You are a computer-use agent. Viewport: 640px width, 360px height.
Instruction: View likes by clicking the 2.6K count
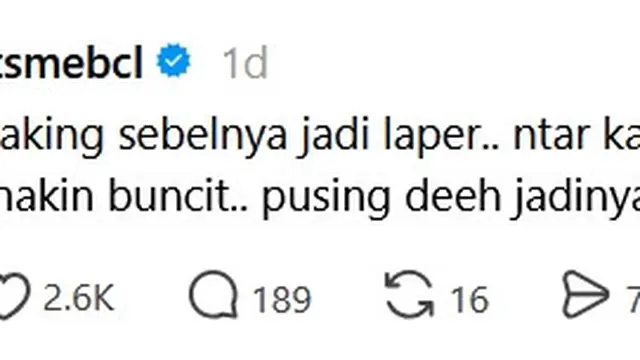point(78,298)
